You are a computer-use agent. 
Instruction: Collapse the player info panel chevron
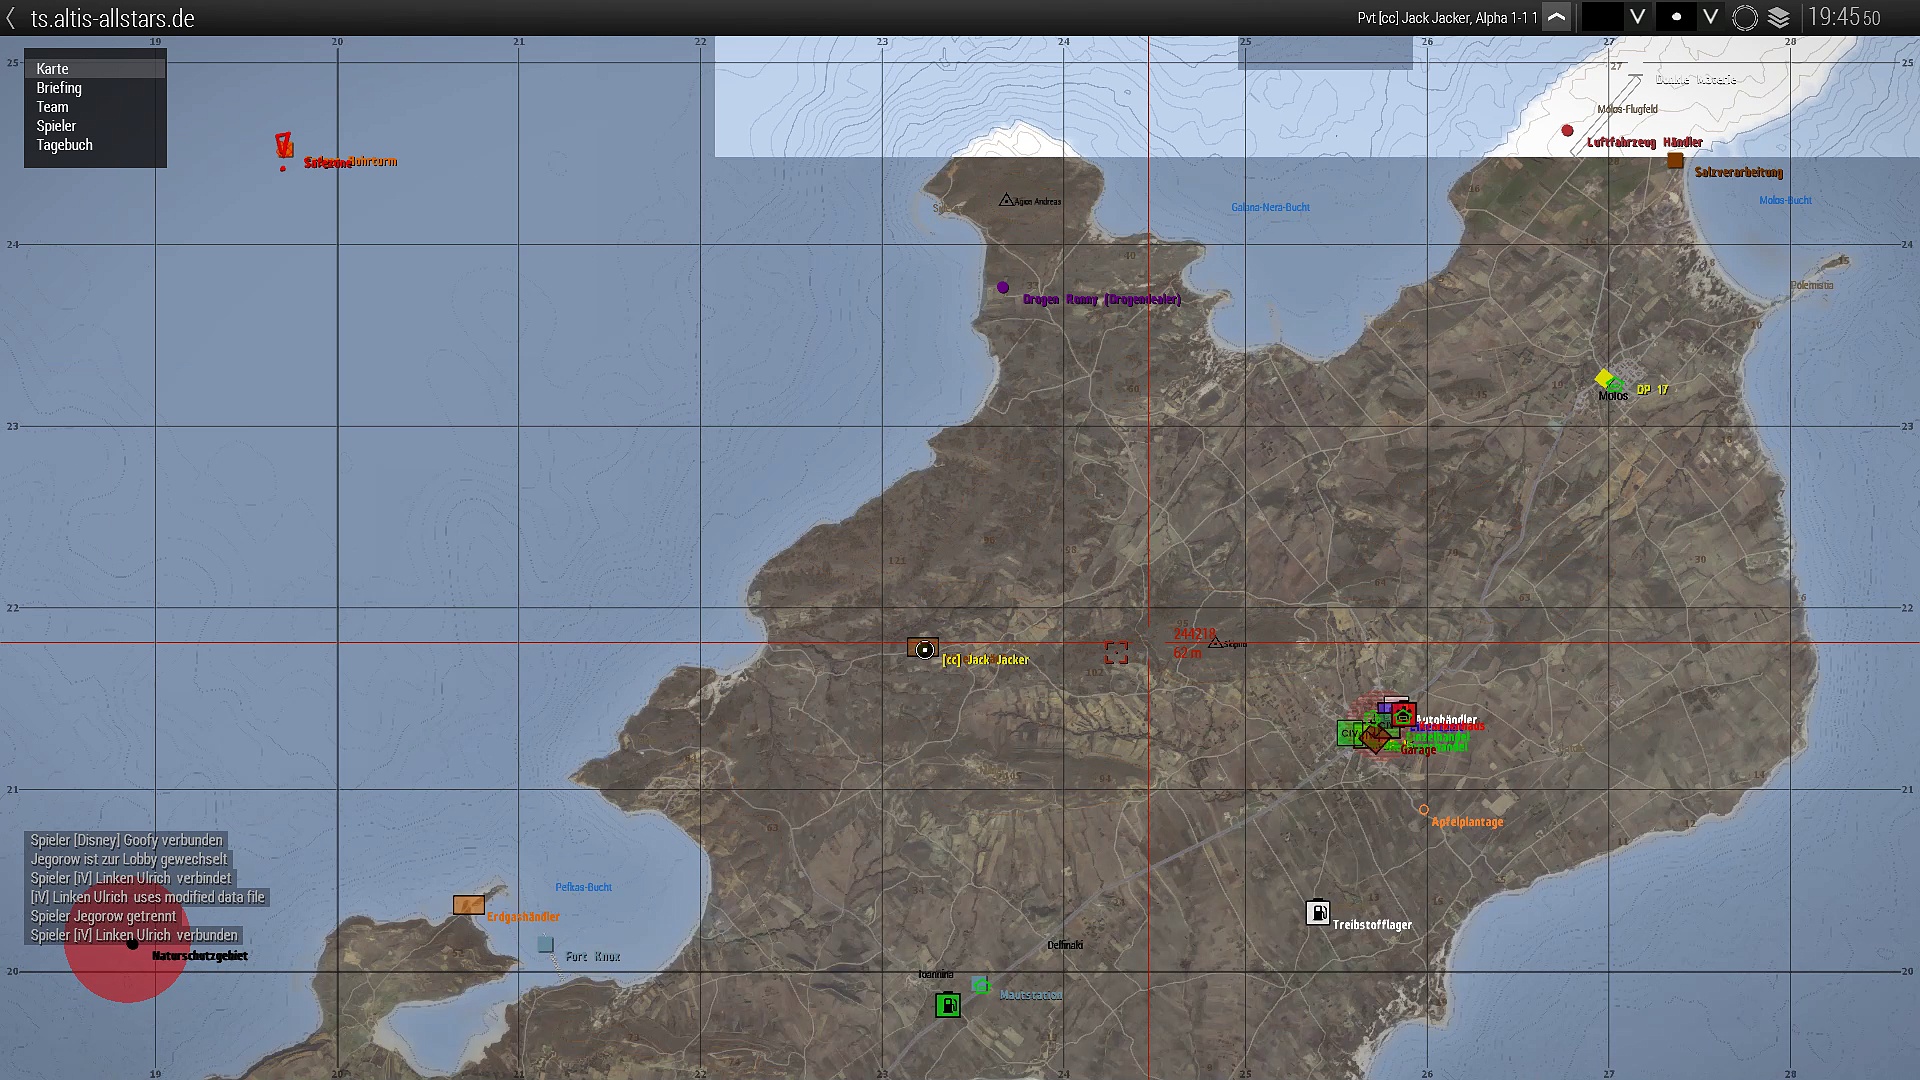pyautogui.click(x=1556, y=18)
